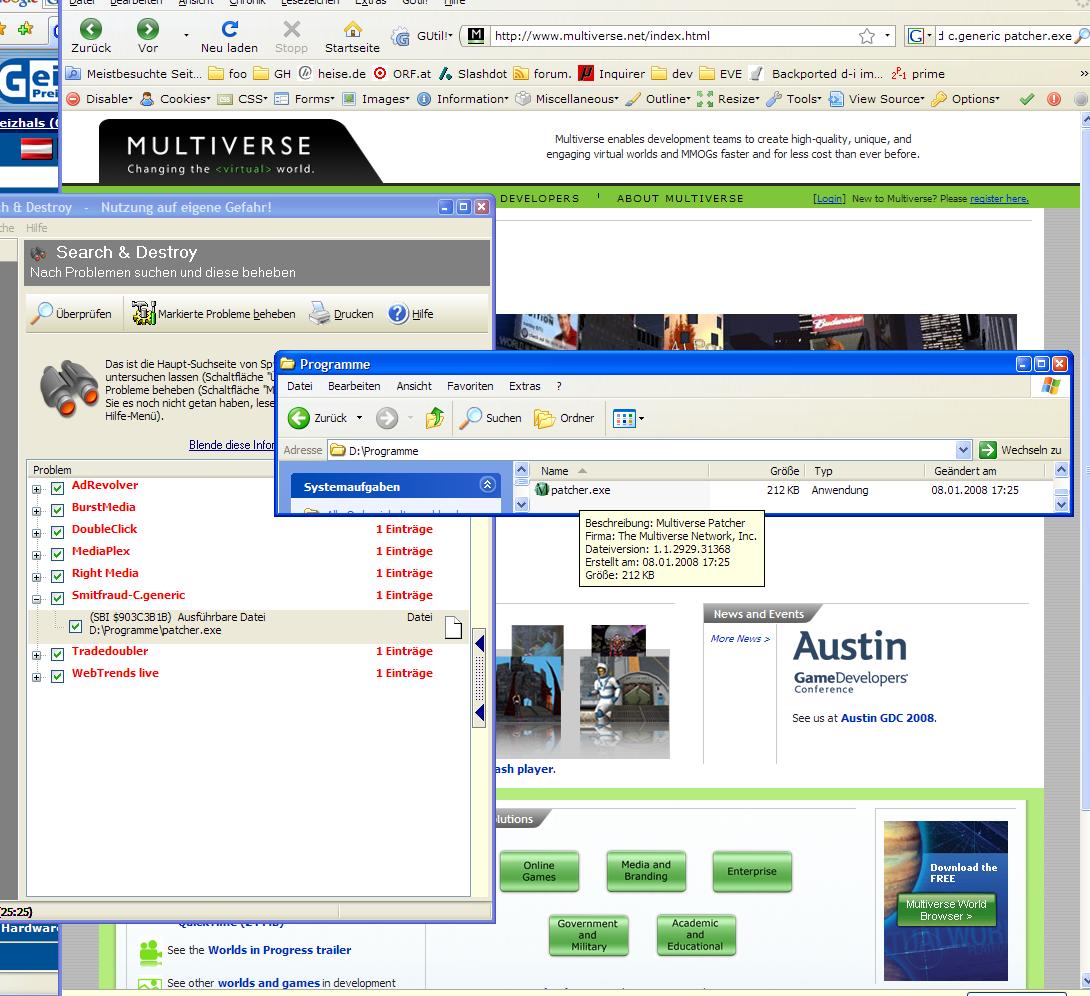Click Worlds in Progress trailer link

click(279, 950)
